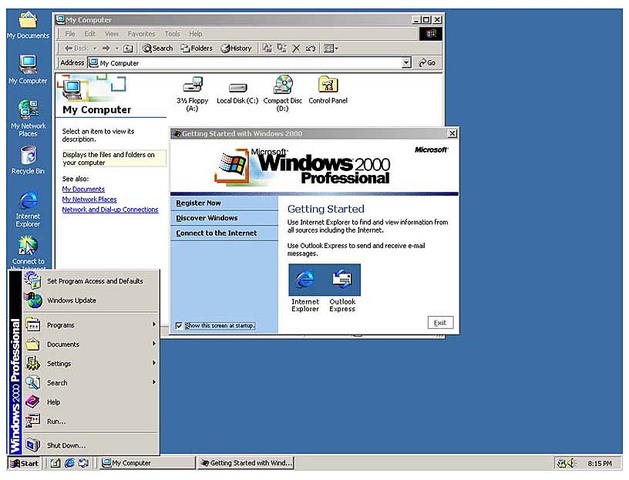Click the Undo toolbar icon

coord(310,49)
